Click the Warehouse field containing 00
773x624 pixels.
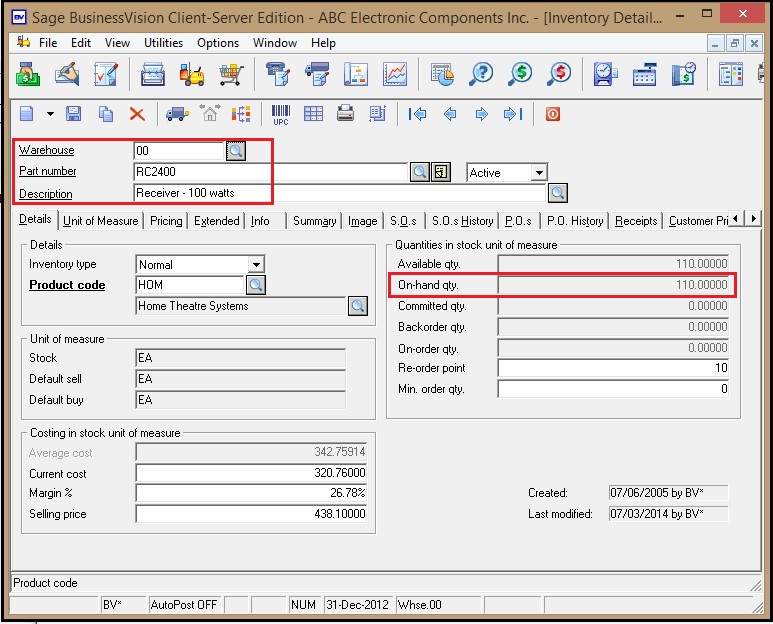pyautogui.click(x=179, y=151)
